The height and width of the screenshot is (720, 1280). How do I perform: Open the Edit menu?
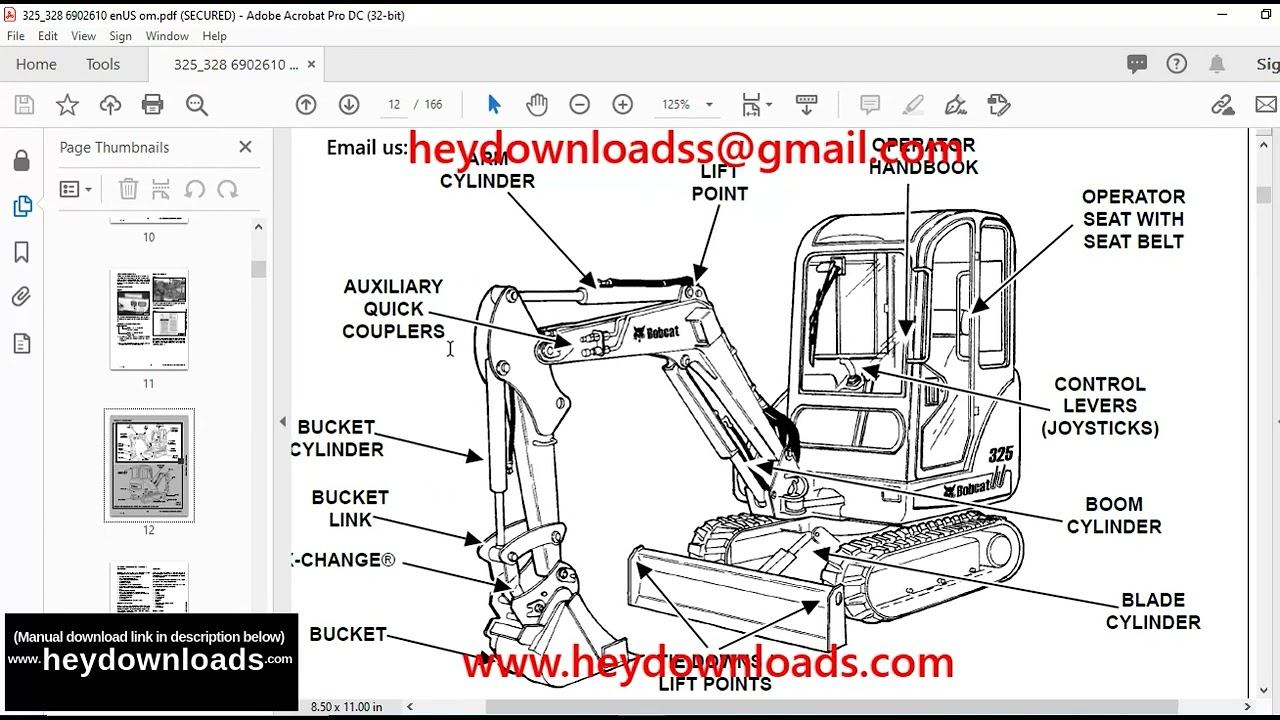coord(47,36)
